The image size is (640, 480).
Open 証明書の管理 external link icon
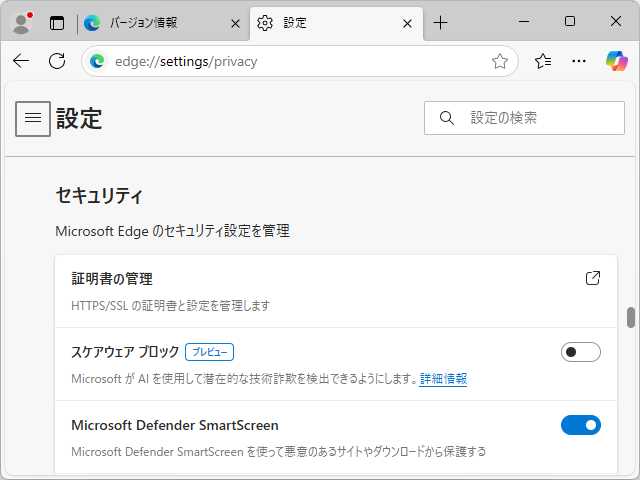(x=593, y=278)
